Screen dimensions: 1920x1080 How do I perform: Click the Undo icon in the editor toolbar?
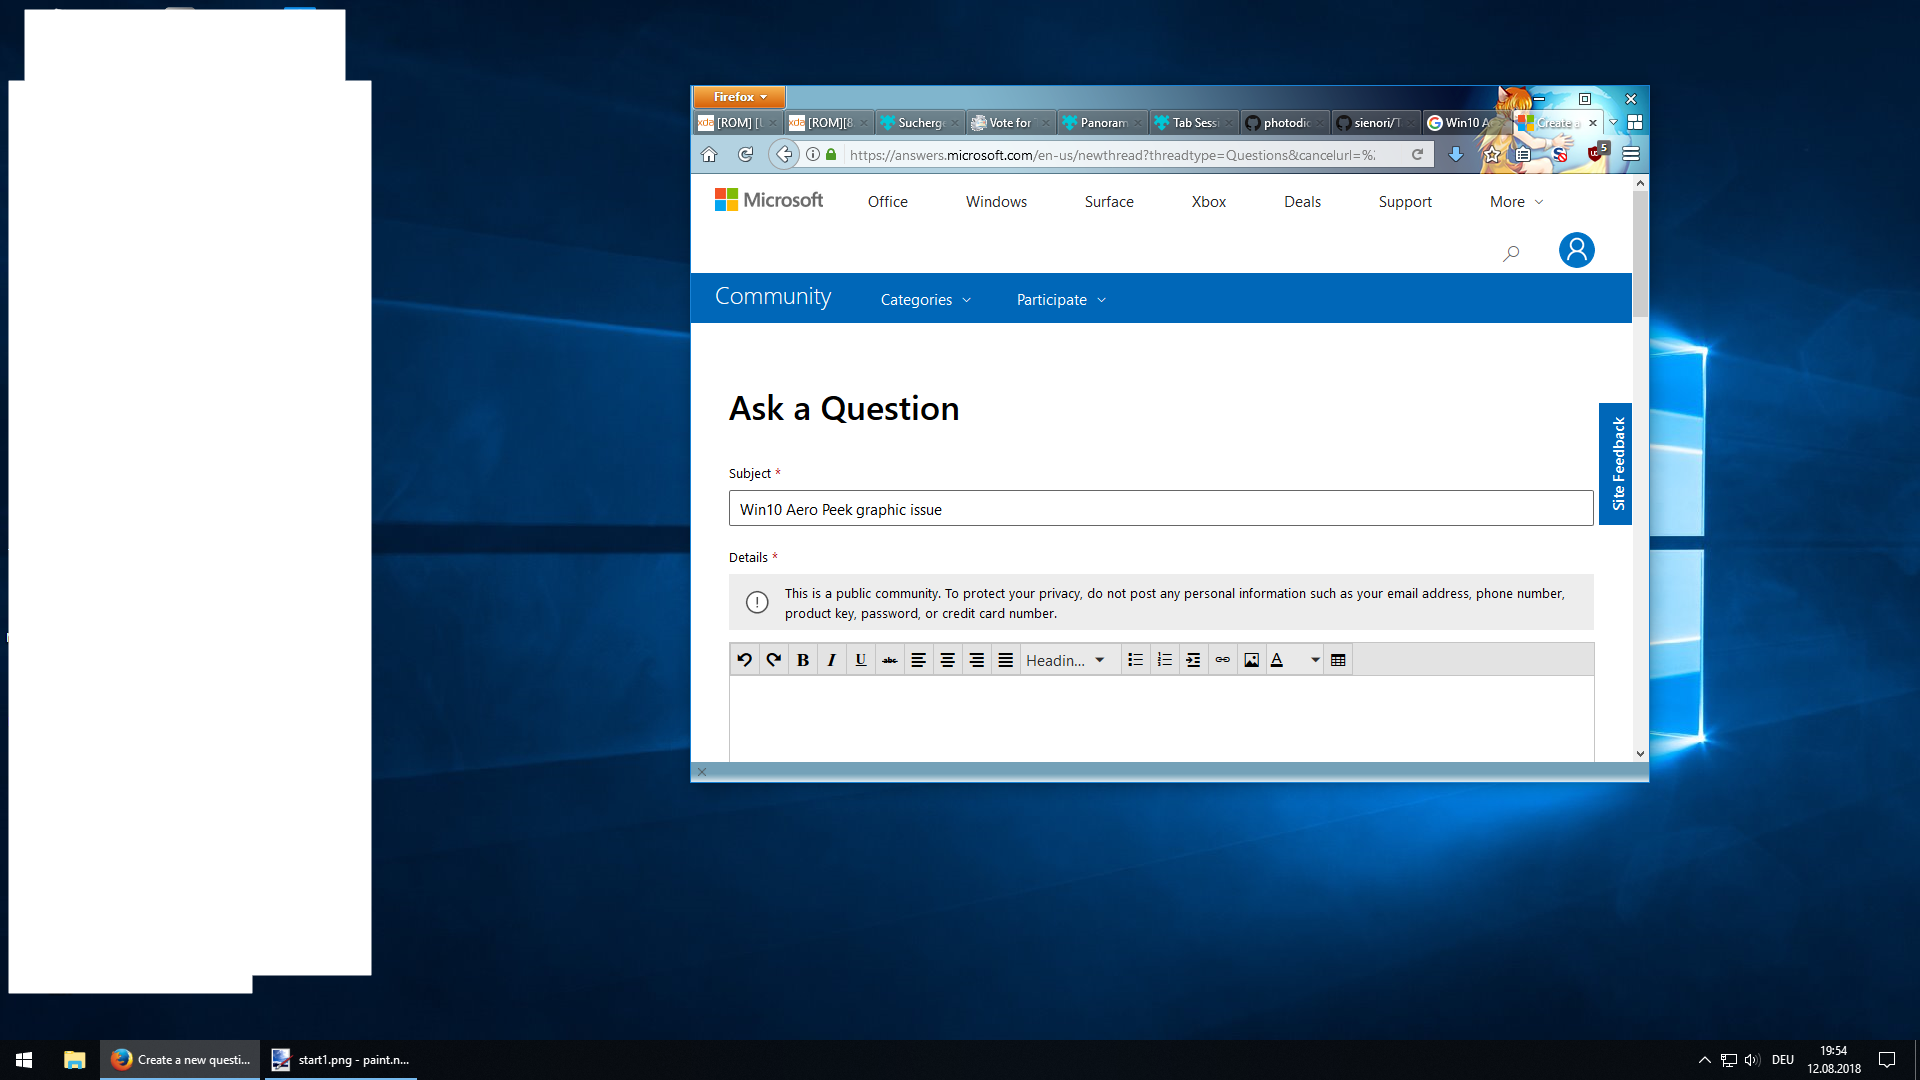click(x=744, y=660)
